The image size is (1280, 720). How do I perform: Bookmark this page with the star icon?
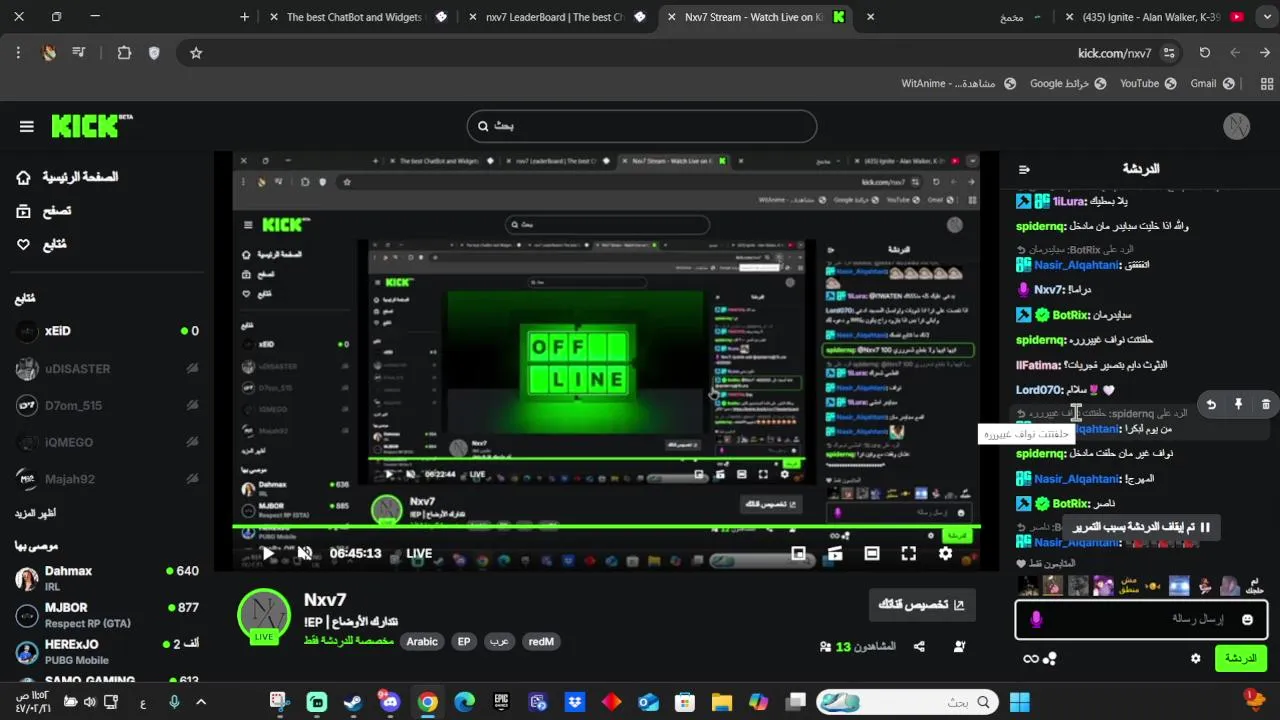196,53
